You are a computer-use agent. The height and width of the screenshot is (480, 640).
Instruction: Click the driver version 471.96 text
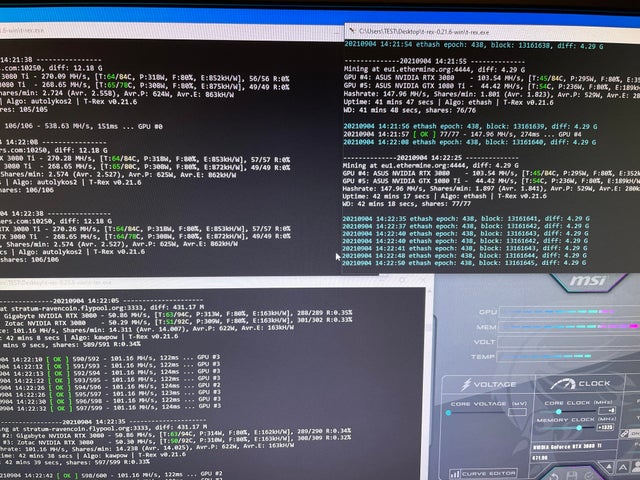[540, 458]
